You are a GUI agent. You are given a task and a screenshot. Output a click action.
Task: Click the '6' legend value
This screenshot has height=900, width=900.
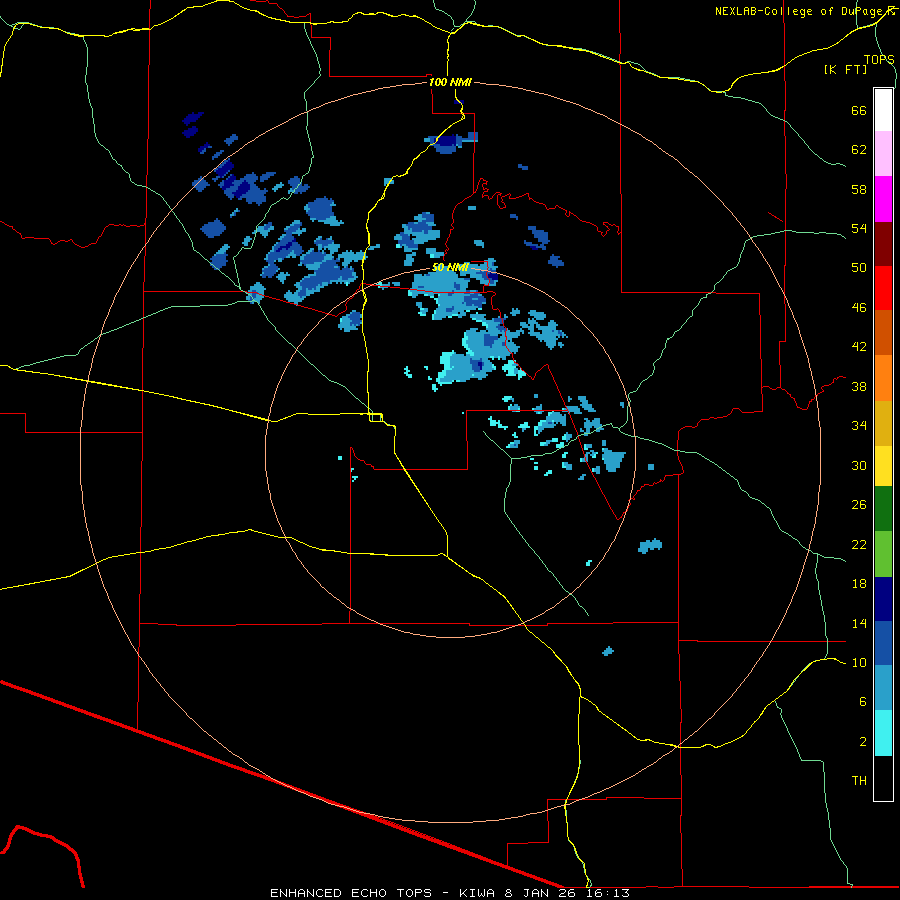tap(863, 701)
